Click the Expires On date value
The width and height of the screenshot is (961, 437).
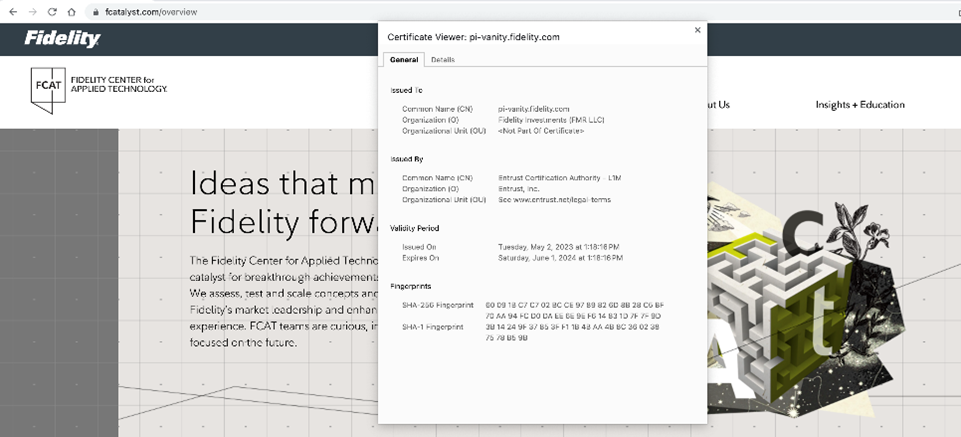pos(560,258)
